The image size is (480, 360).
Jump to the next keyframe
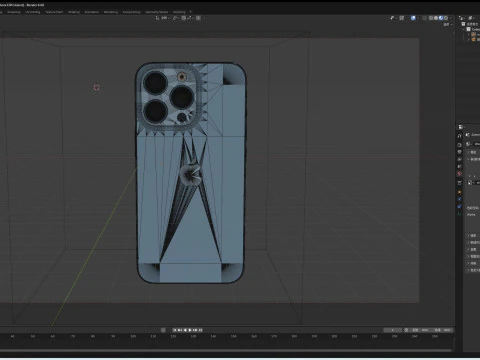pyautogui.click(x=195, y=330)
